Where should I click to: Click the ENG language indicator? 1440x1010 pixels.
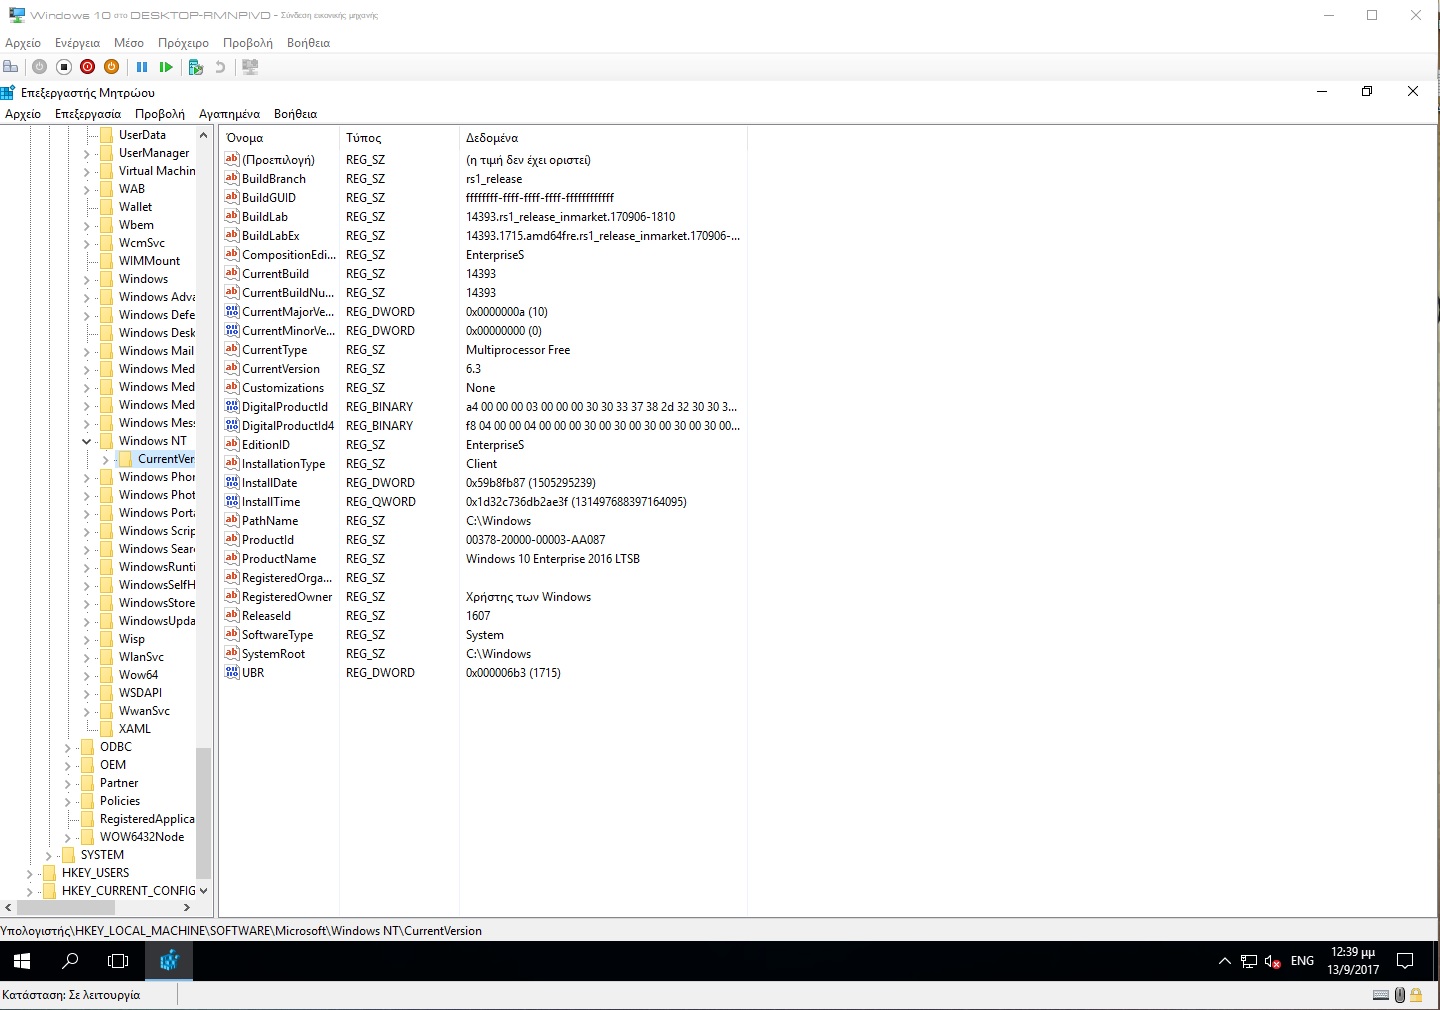tap(1302, 961)
